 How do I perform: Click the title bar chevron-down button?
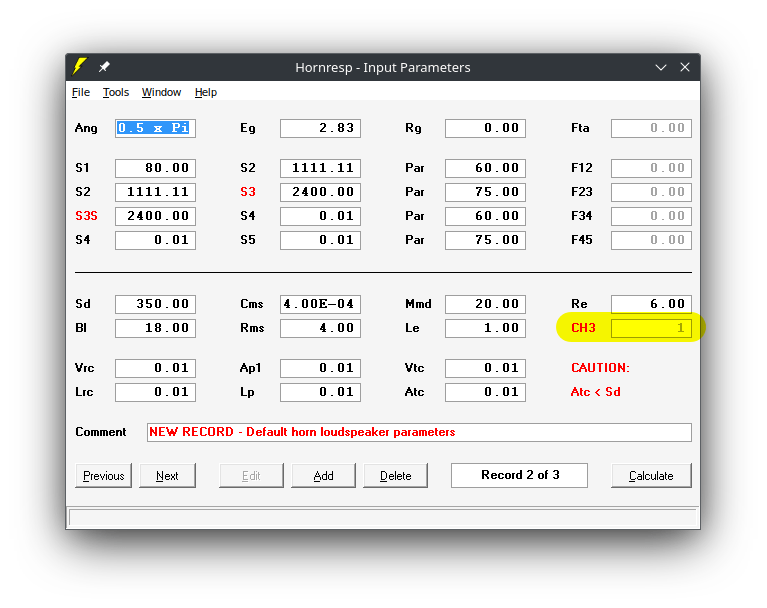coord(661,68)
